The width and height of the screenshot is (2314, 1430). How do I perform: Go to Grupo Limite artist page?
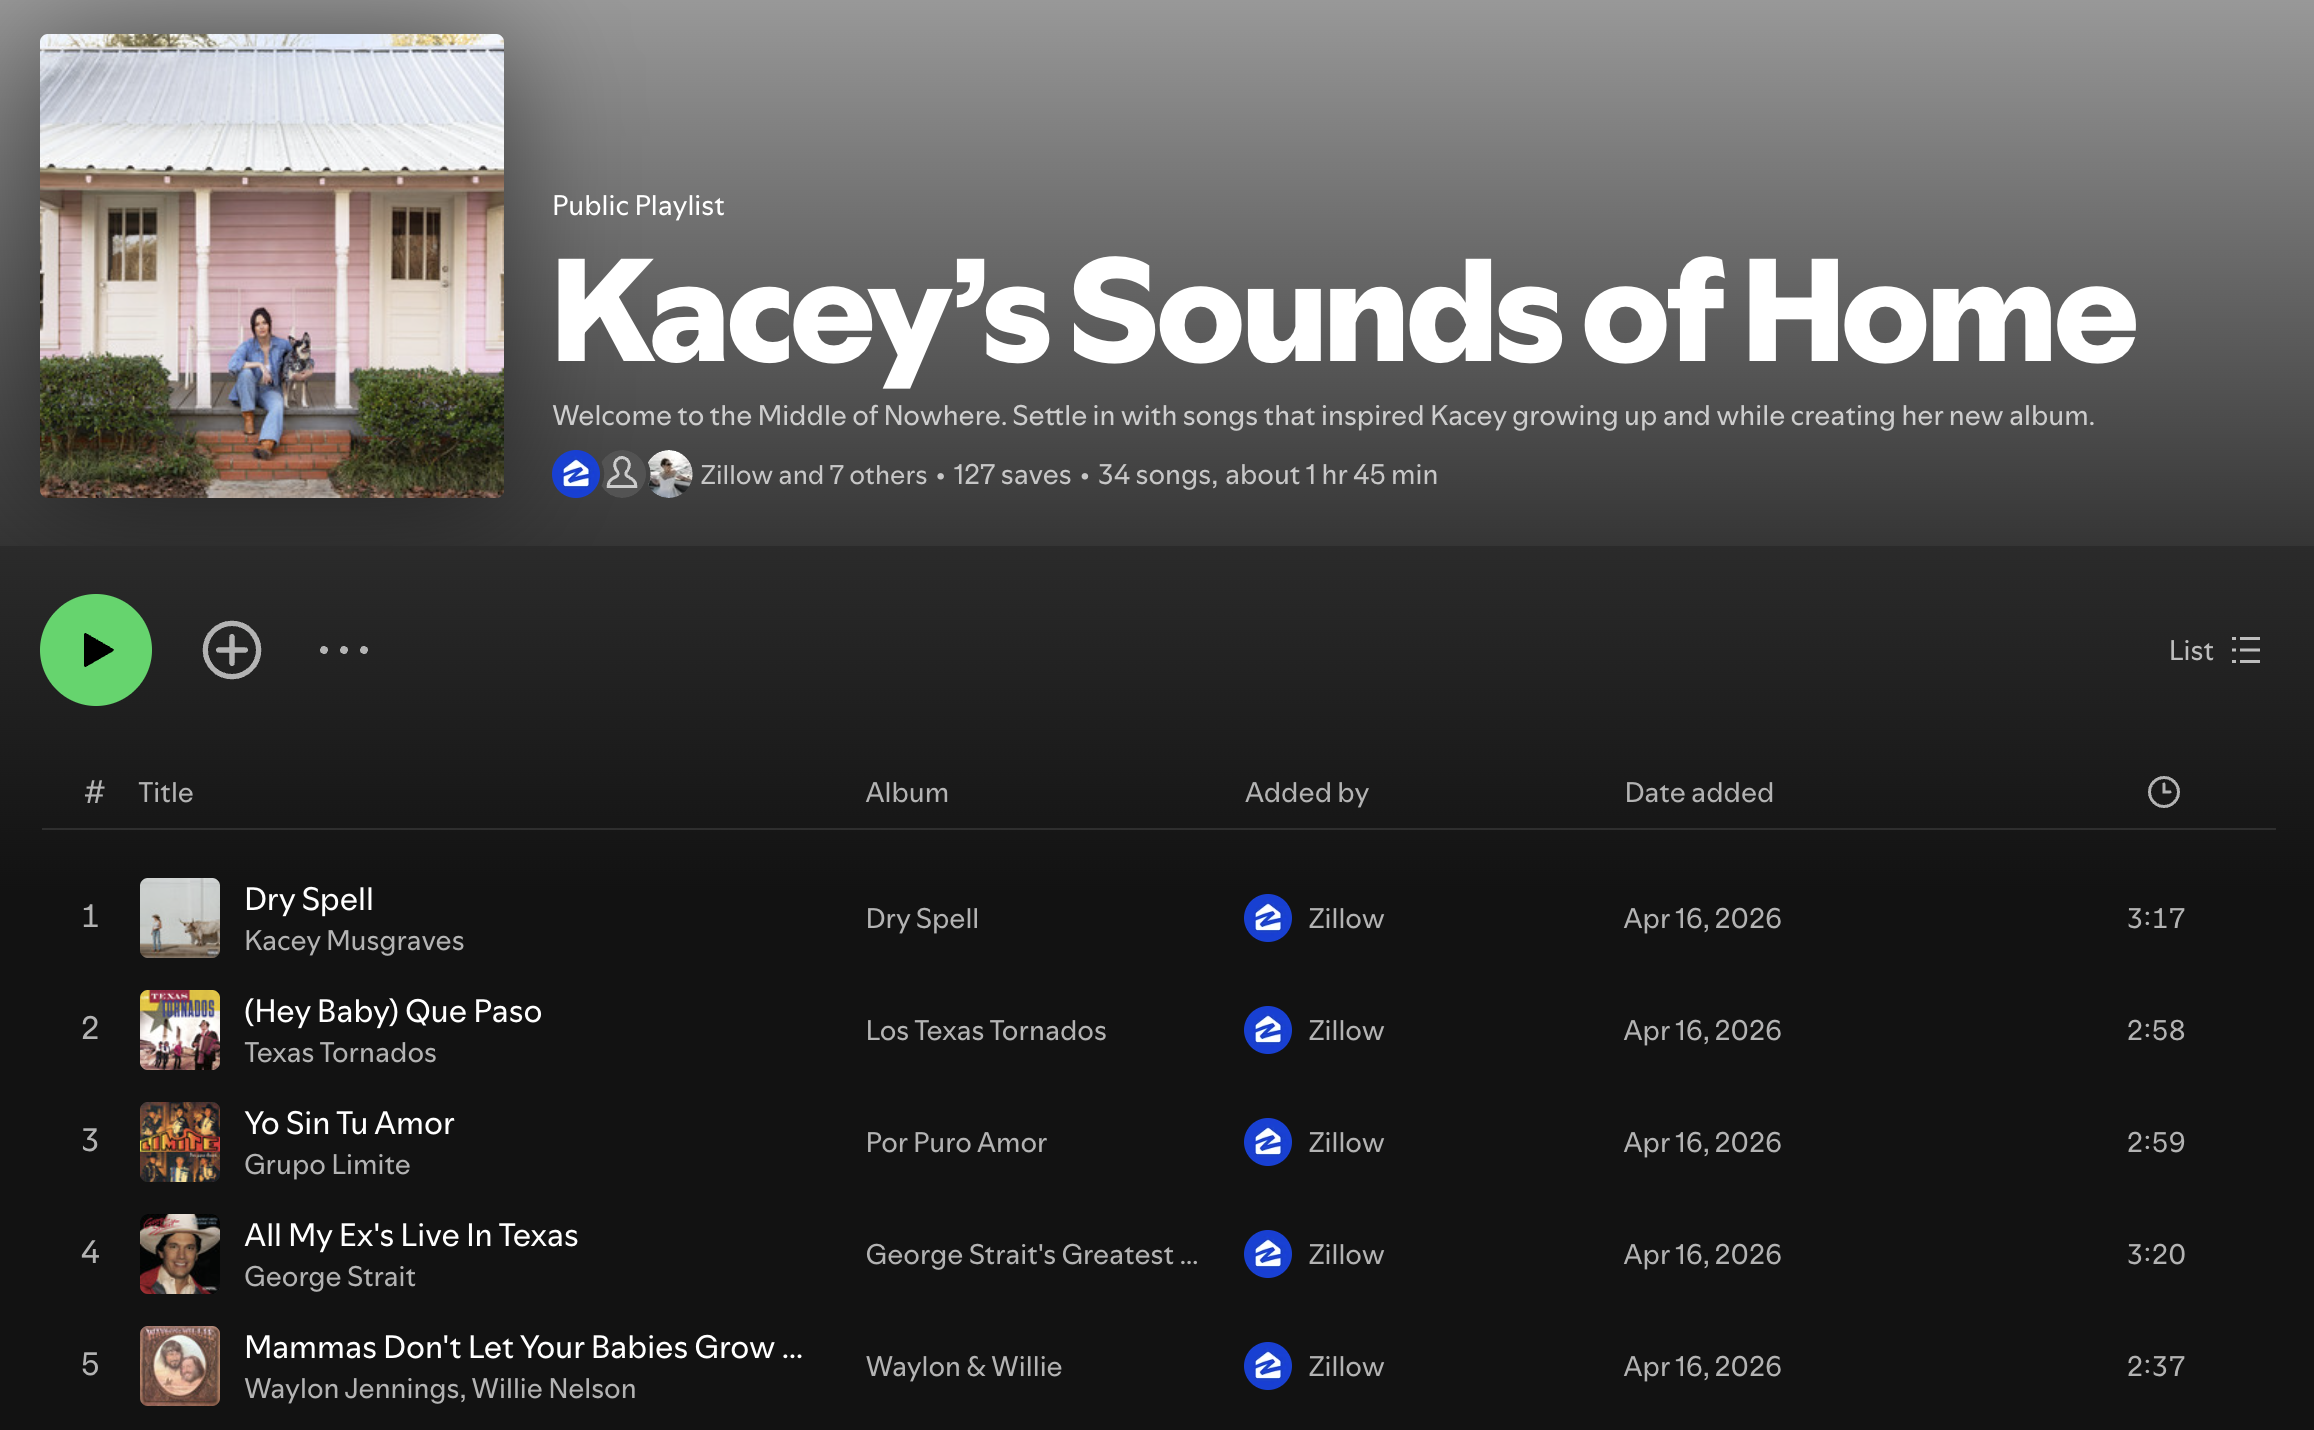pyautogui.click(x=327, y=1165)
